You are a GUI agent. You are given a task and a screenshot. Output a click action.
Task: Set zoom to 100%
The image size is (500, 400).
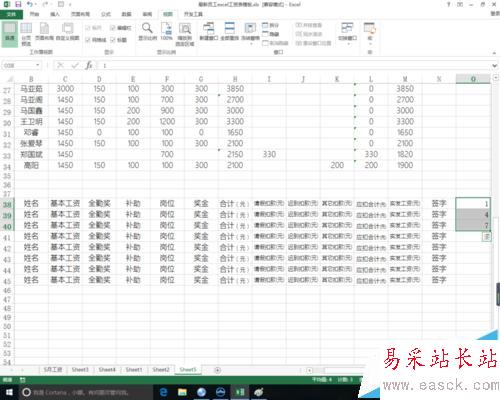(166, 32)
